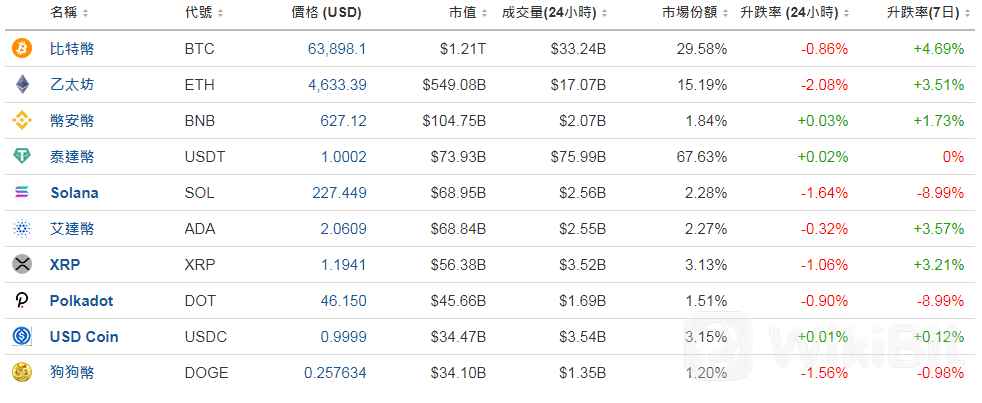Click the Dogecoin gold coin icon
The image size is (982, 403).
point(22,373)
